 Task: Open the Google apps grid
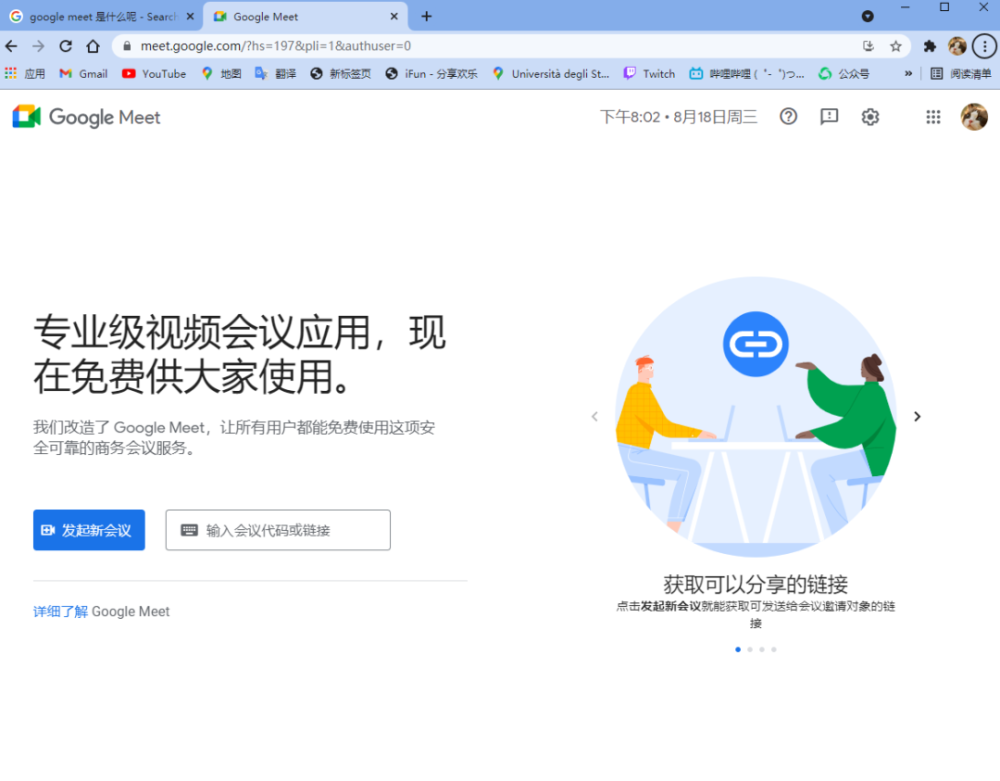point(933,117)
